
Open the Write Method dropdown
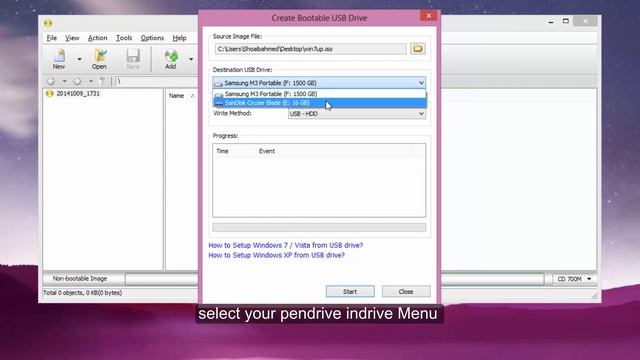pos(356,113)
